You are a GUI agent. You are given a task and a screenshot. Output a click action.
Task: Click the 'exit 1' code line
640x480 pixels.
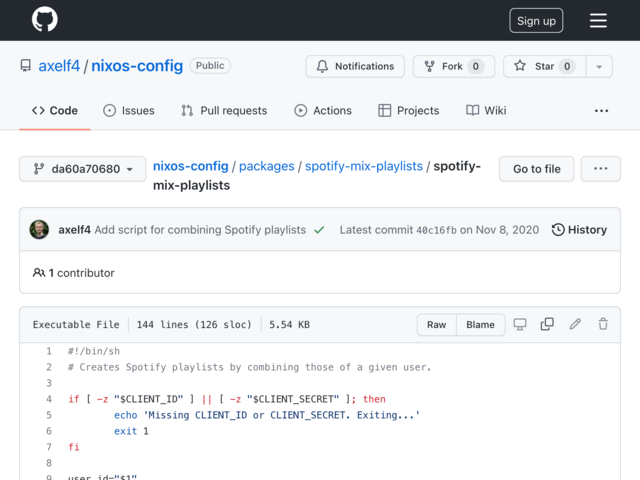tap(131, 431)
